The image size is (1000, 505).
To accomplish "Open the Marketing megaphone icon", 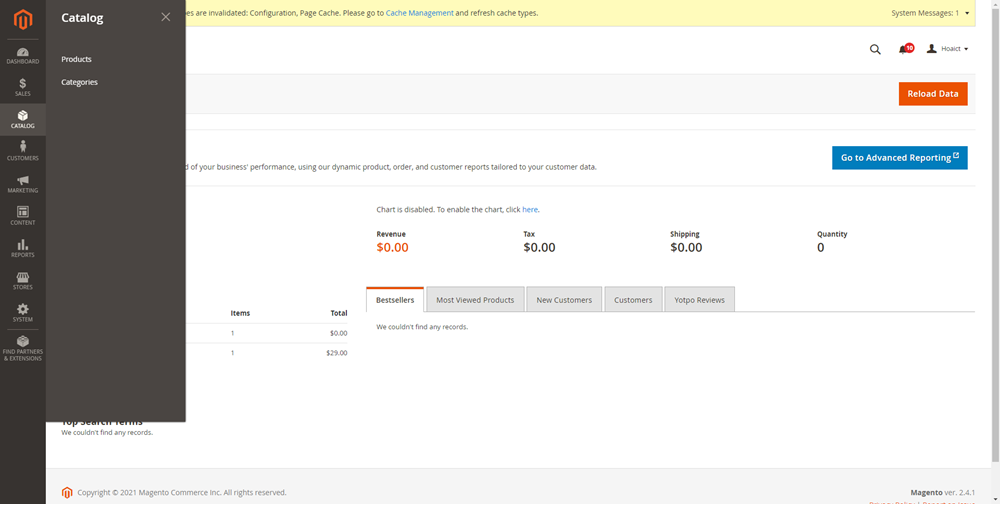I will (22, 184).
